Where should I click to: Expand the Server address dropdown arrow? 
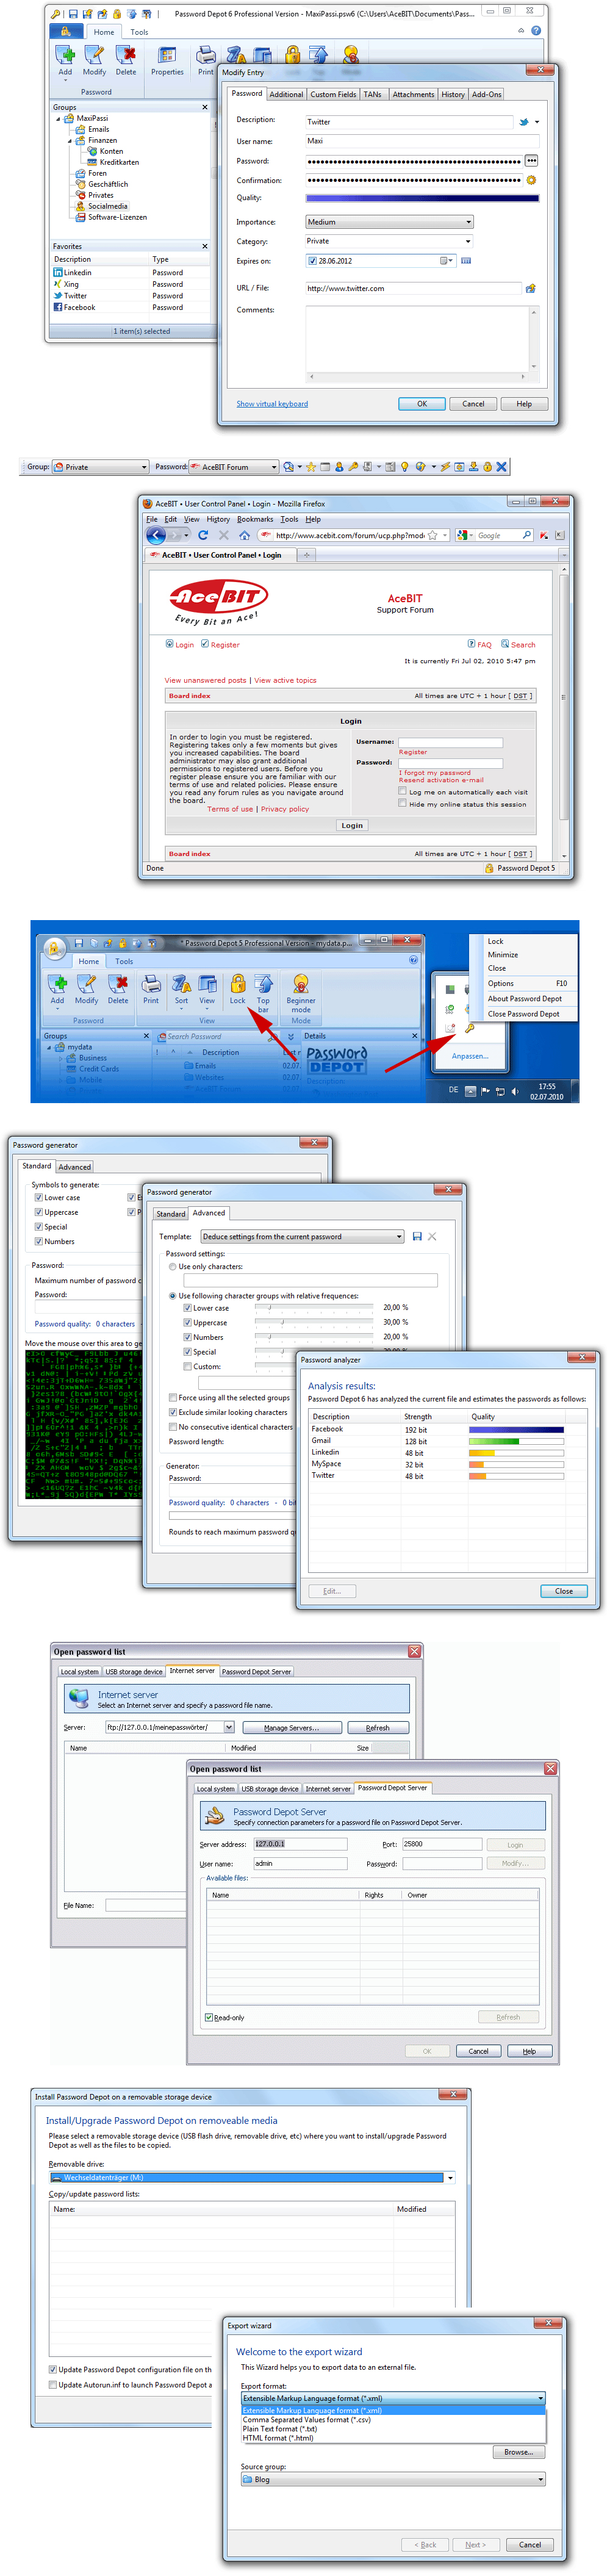pos(229,1727)
